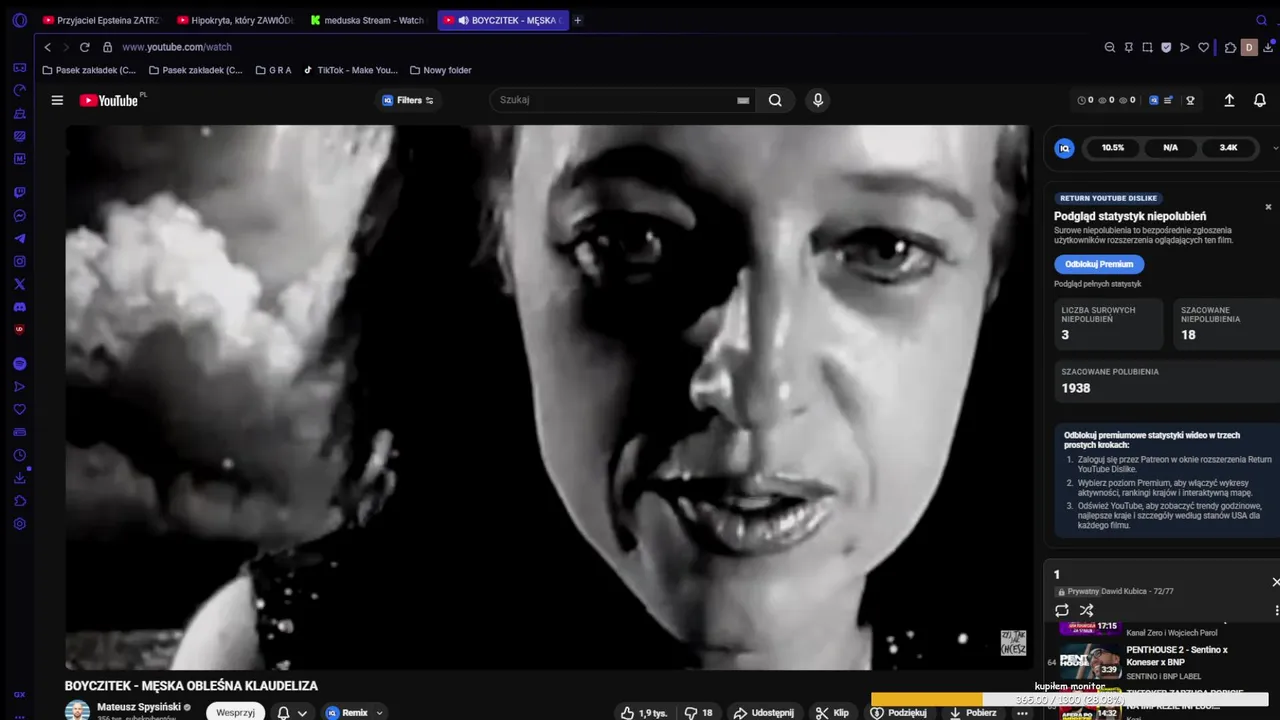This screenshot has width=1280, height=720.
Task: Open the Telegram sidebar icon
Action: (x=19, y=239)
